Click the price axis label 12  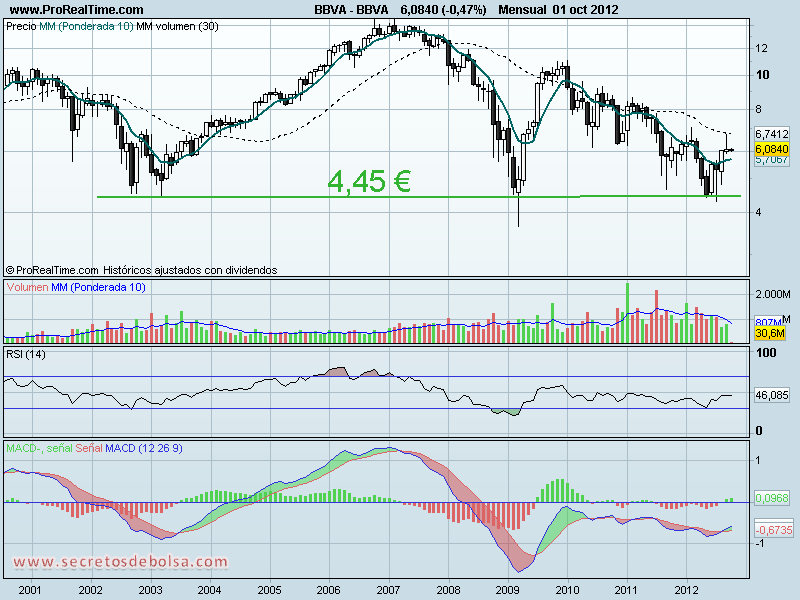tap(761, 48)
